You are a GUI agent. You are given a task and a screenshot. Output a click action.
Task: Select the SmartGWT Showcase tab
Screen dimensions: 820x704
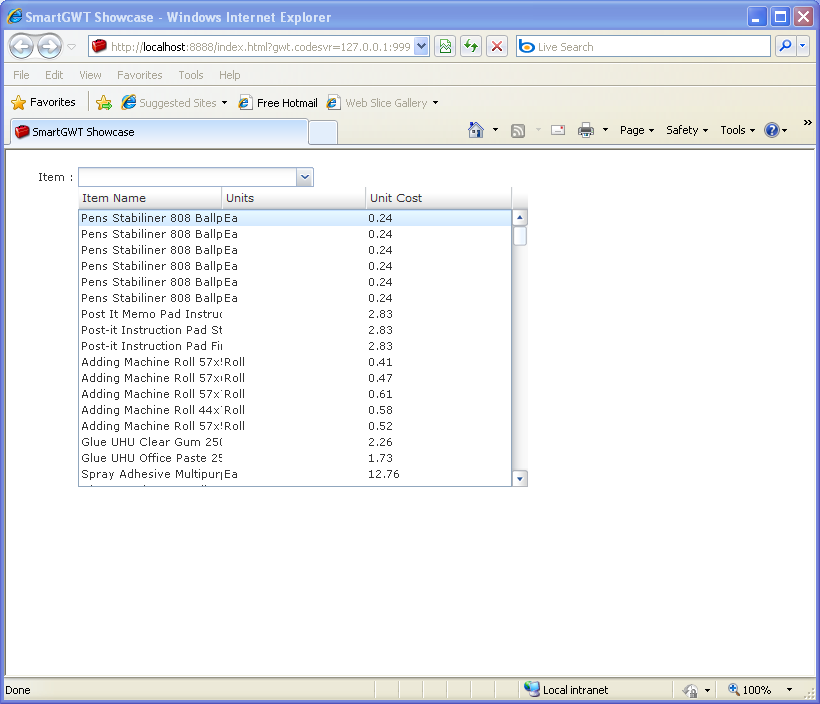pos(158,132)
